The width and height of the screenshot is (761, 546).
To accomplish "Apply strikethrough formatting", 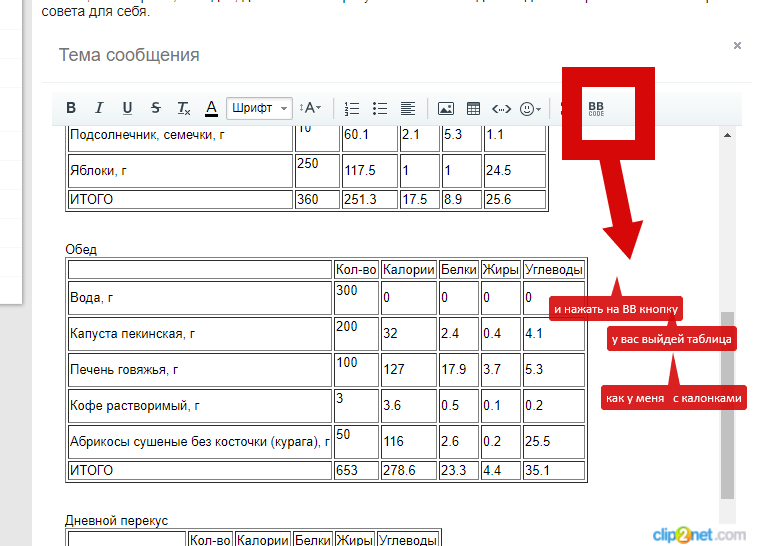I will (x=155, y=108).
